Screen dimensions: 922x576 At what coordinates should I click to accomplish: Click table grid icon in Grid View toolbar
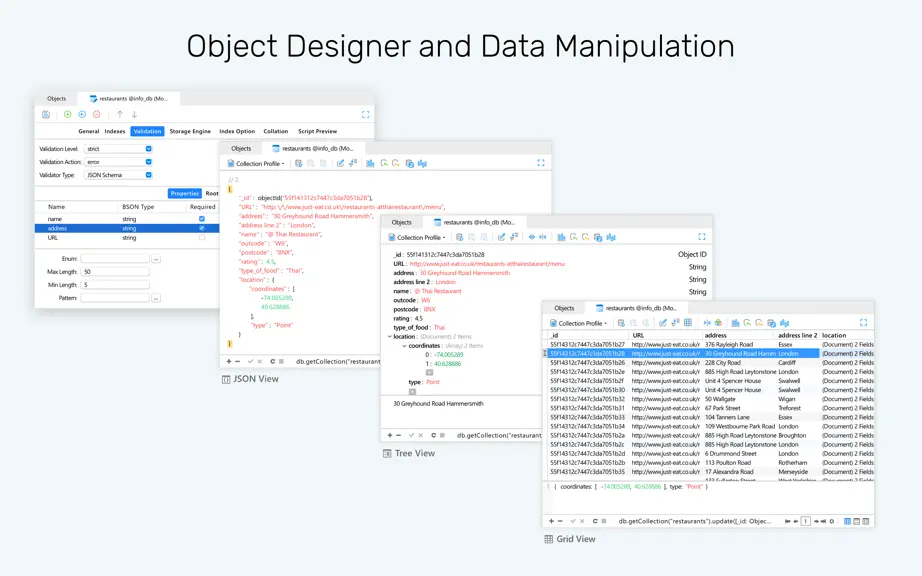click(687, 323)
